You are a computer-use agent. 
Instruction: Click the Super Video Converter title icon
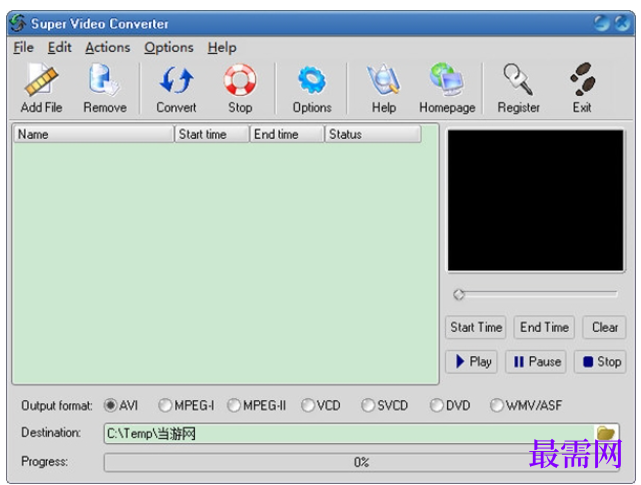click(x=18, y=23)
